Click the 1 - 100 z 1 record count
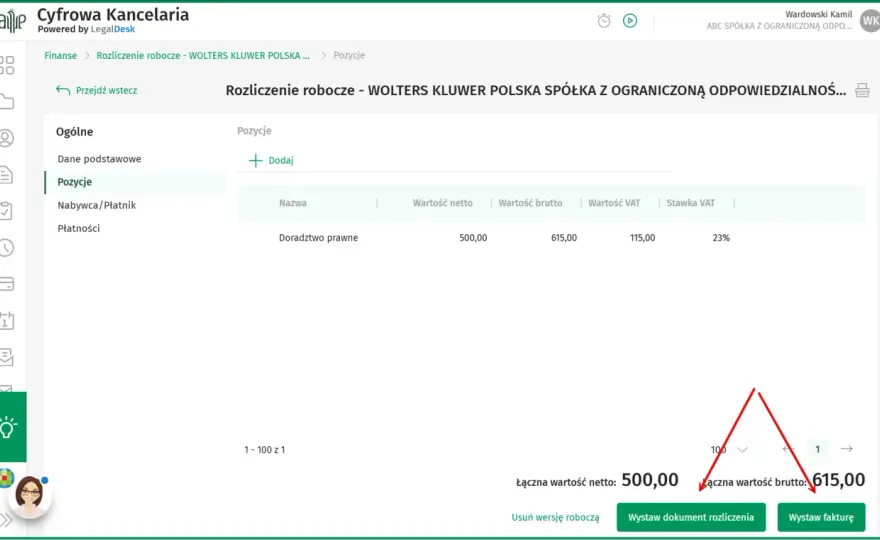The image size is (880, 540). tap(264, 450)
